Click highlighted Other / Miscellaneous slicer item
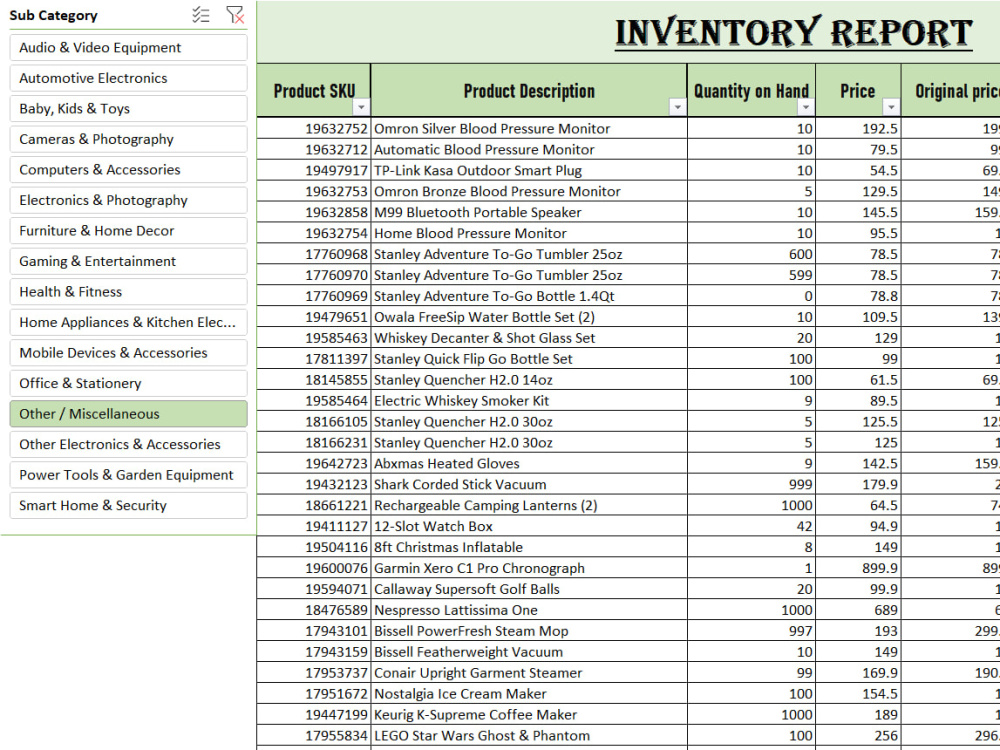Image resolution: width=1000 pixels, height=750 pixels. tap(128, 414)
